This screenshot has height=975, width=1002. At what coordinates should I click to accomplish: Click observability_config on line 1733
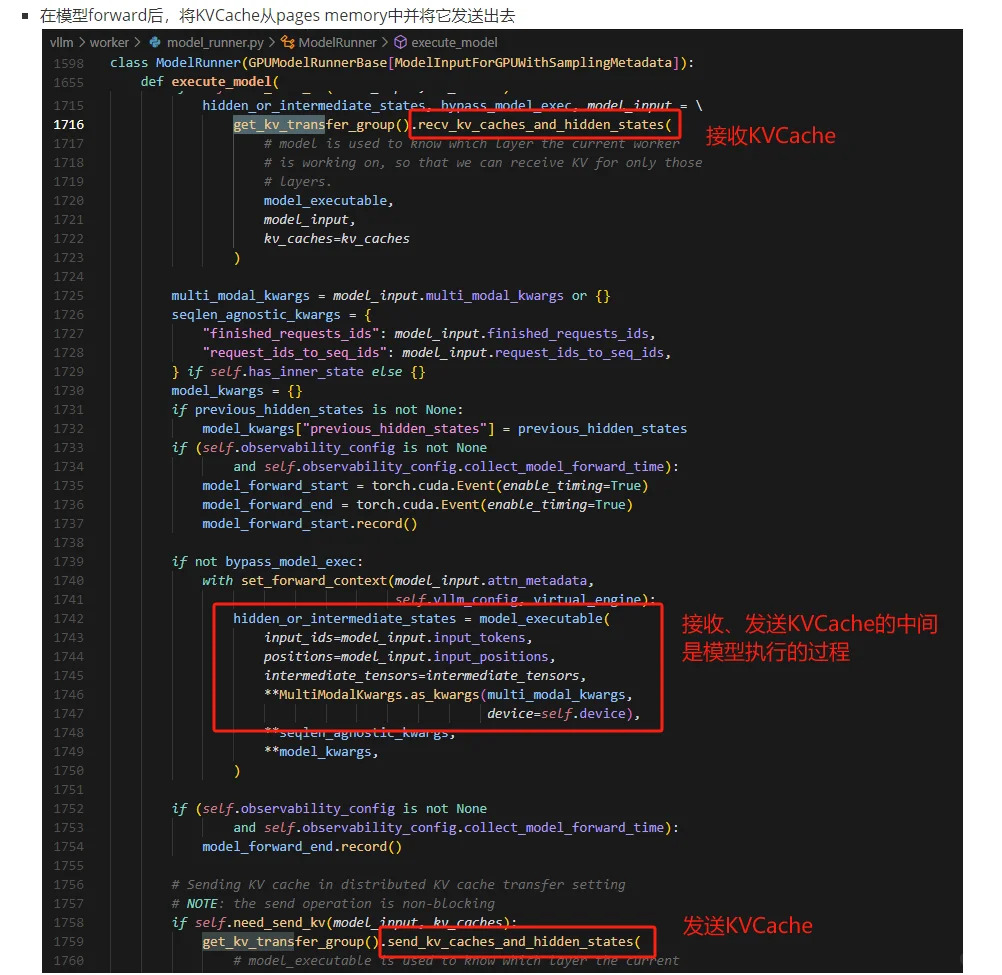click(318, 448)
